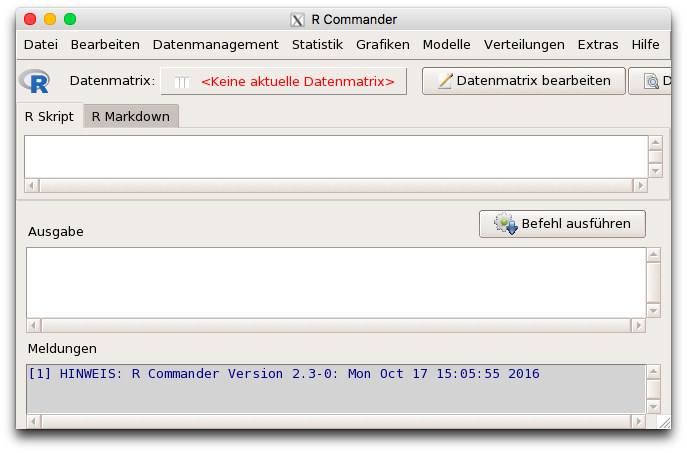Open the Extras menu
The width and height of the screenshot is (687, 453).
coord(598,45)
